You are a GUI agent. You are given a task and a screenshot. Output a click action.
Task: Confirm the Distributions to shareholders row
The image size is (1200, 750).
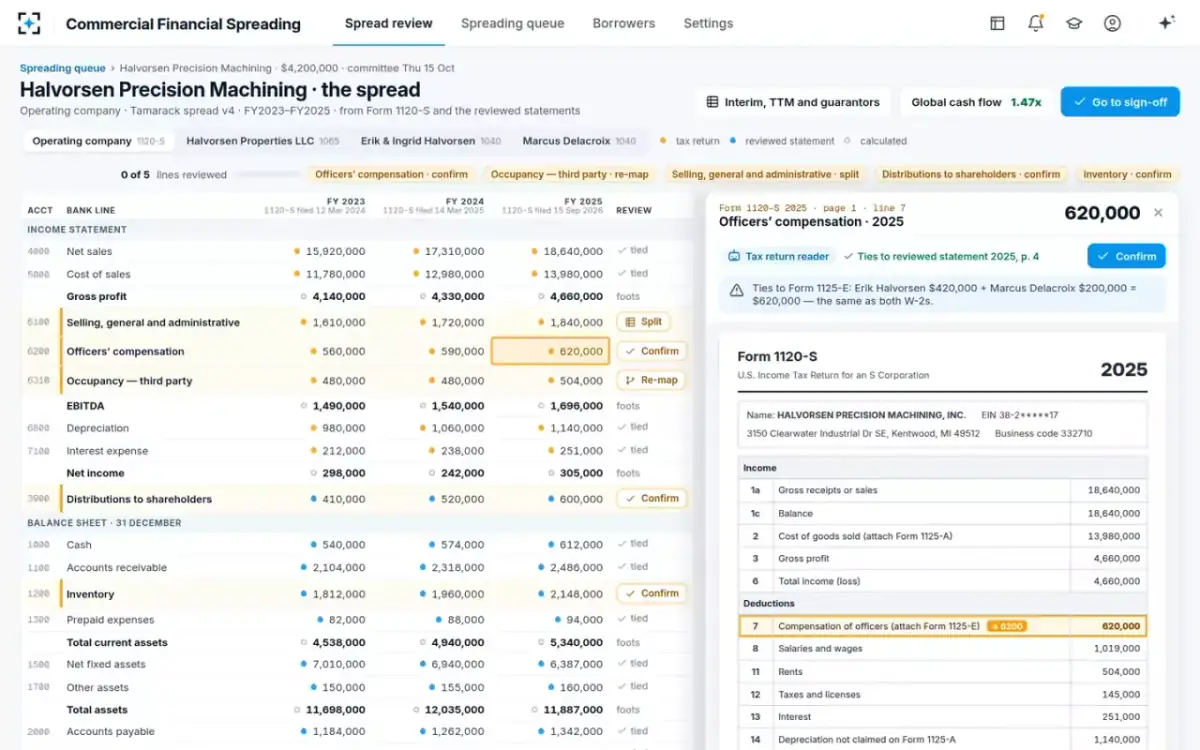(651, 498)
